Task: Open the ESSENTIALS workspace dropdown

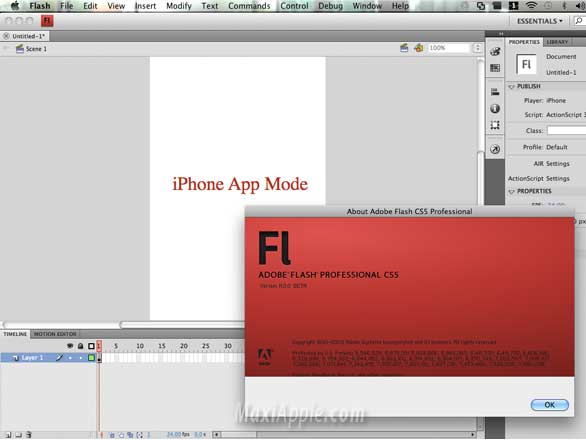Action: click(x=539, y=21)
